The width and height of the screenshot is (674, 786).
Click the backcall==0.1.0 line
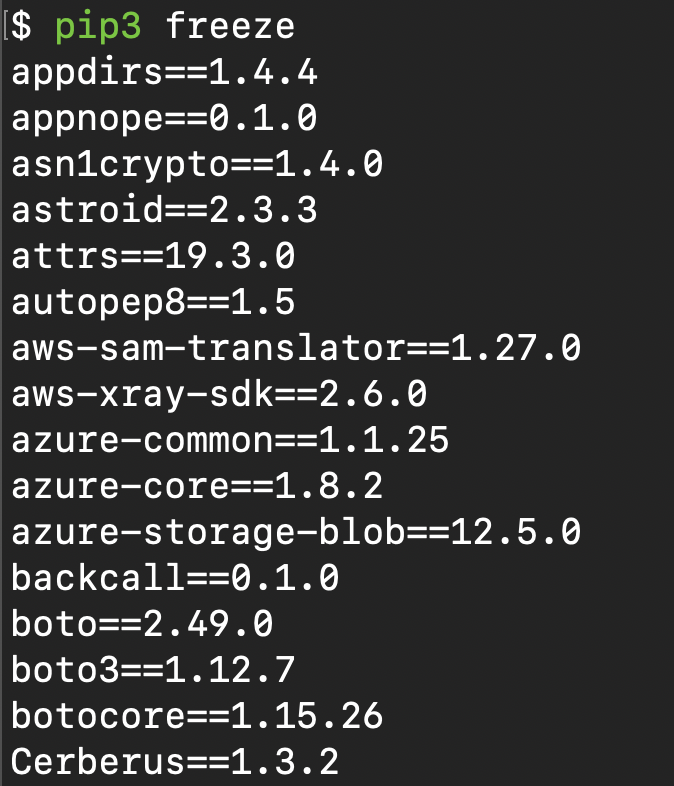click(175, 579)
